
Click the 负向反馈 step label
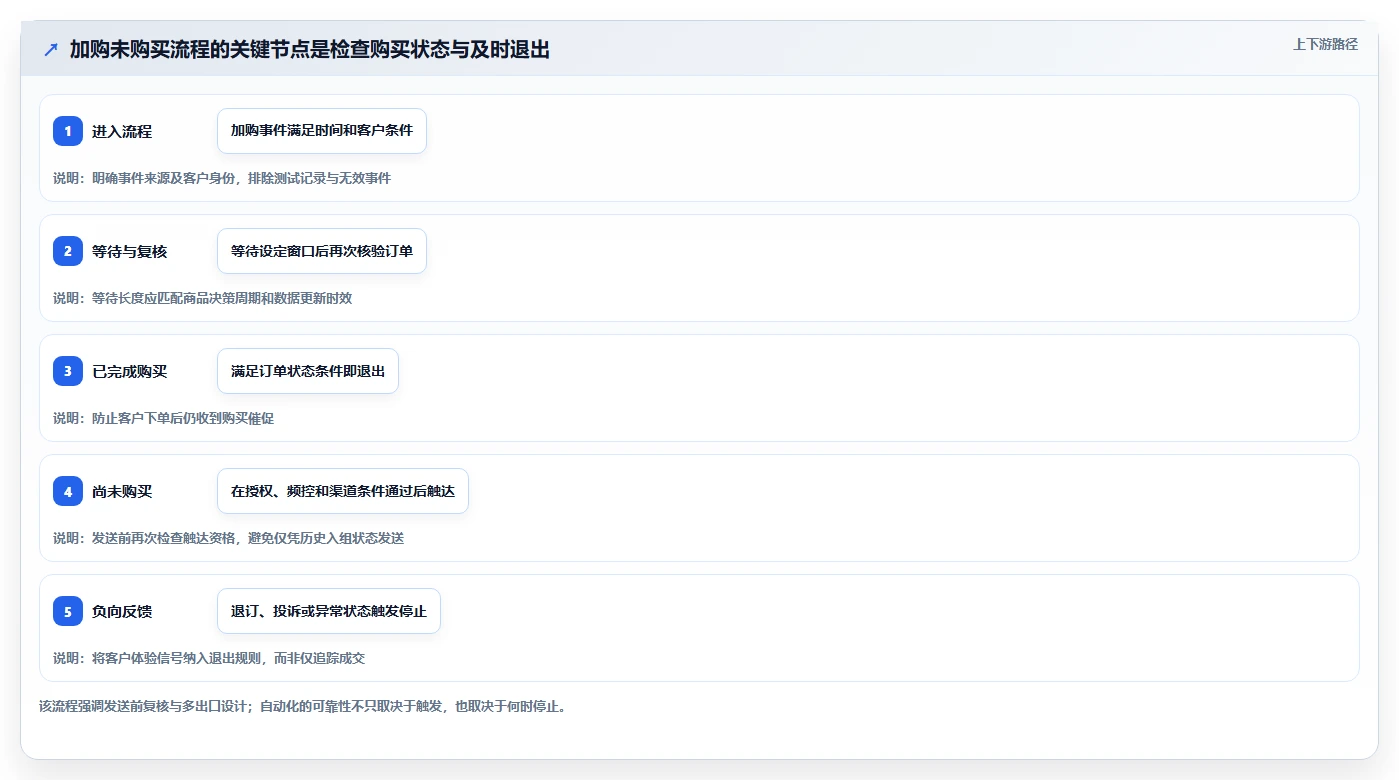click(122, 611)
